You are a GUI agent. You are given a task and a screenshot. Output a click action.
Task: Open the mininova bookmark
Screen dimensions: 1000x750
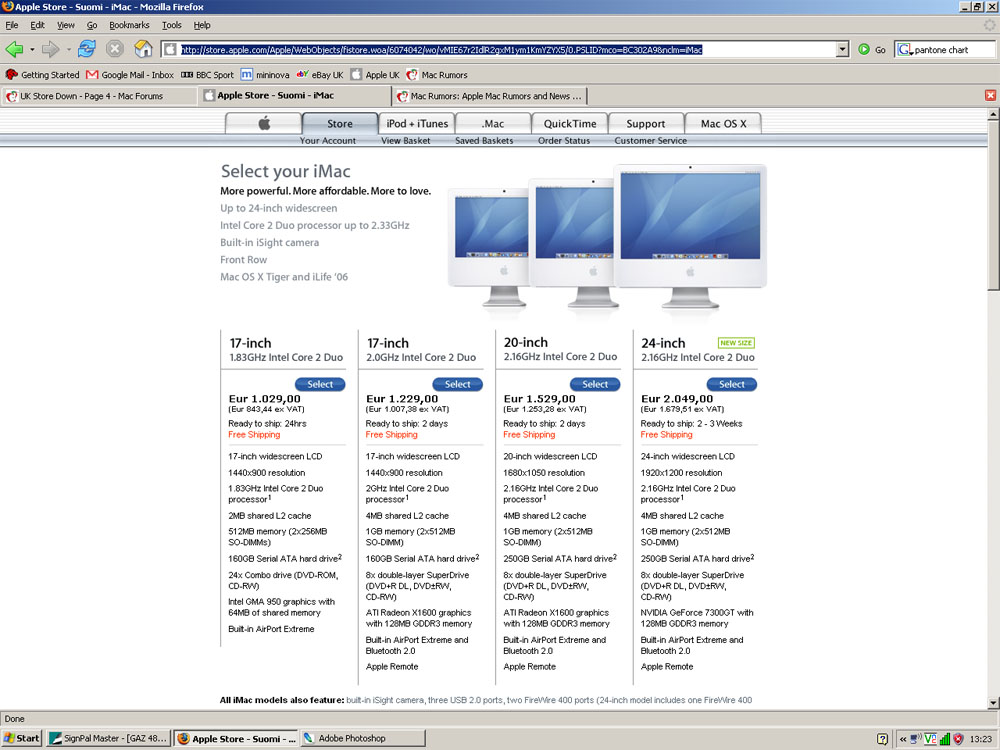(265, 75)
